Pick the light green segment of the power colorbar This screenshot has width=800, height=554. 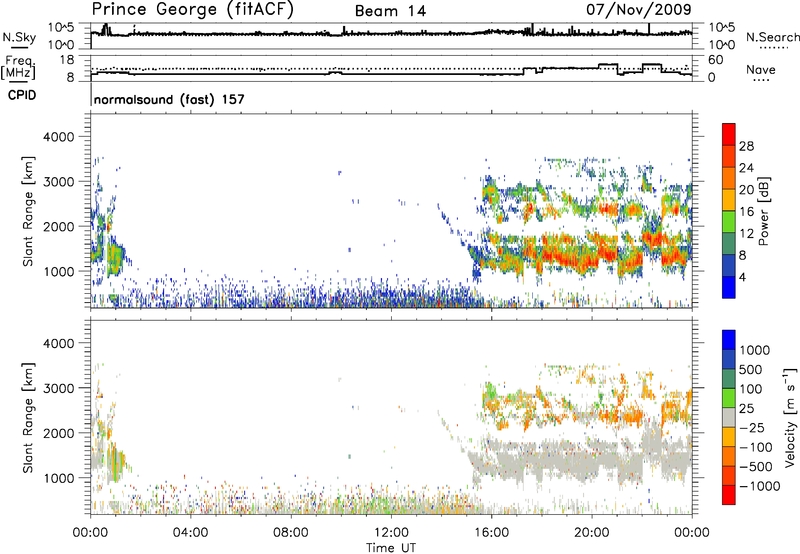click(729, 221)
